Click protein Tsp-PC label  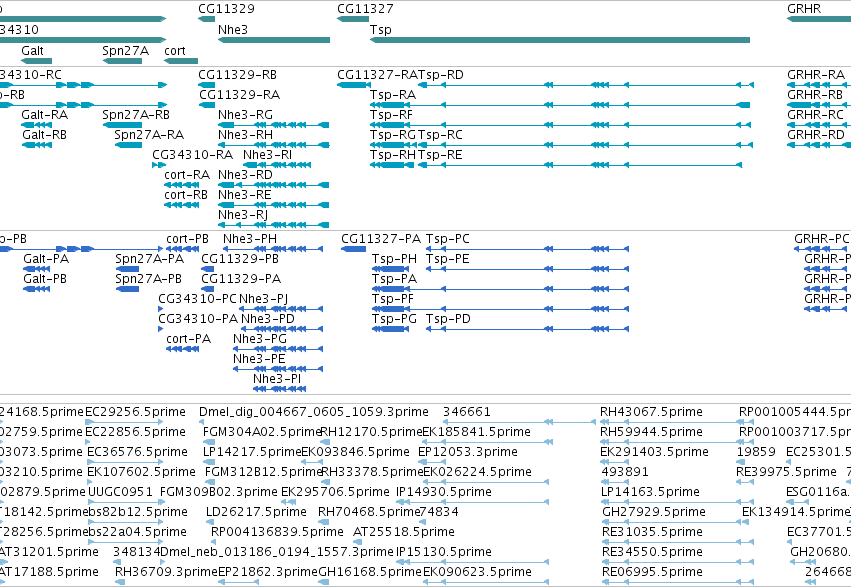pos(448,239)
